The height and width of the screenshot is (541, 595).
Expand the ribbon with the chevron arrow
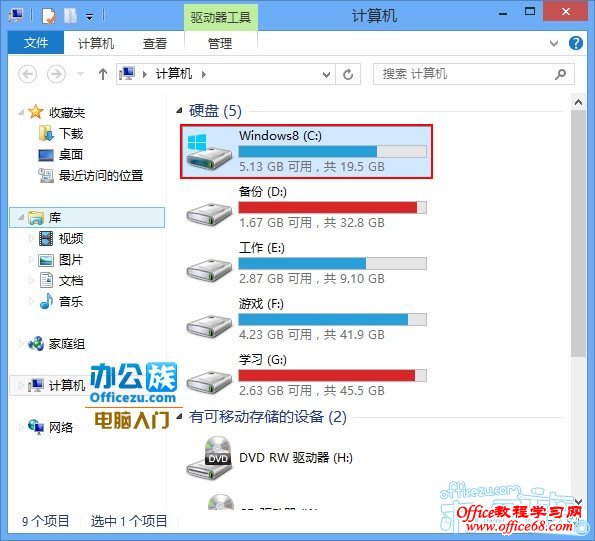554,43
